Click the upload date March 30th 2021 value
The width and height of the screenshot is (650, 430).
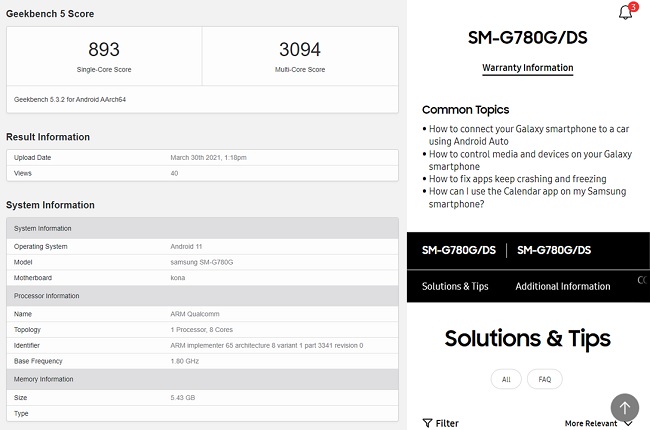(208, 158)
